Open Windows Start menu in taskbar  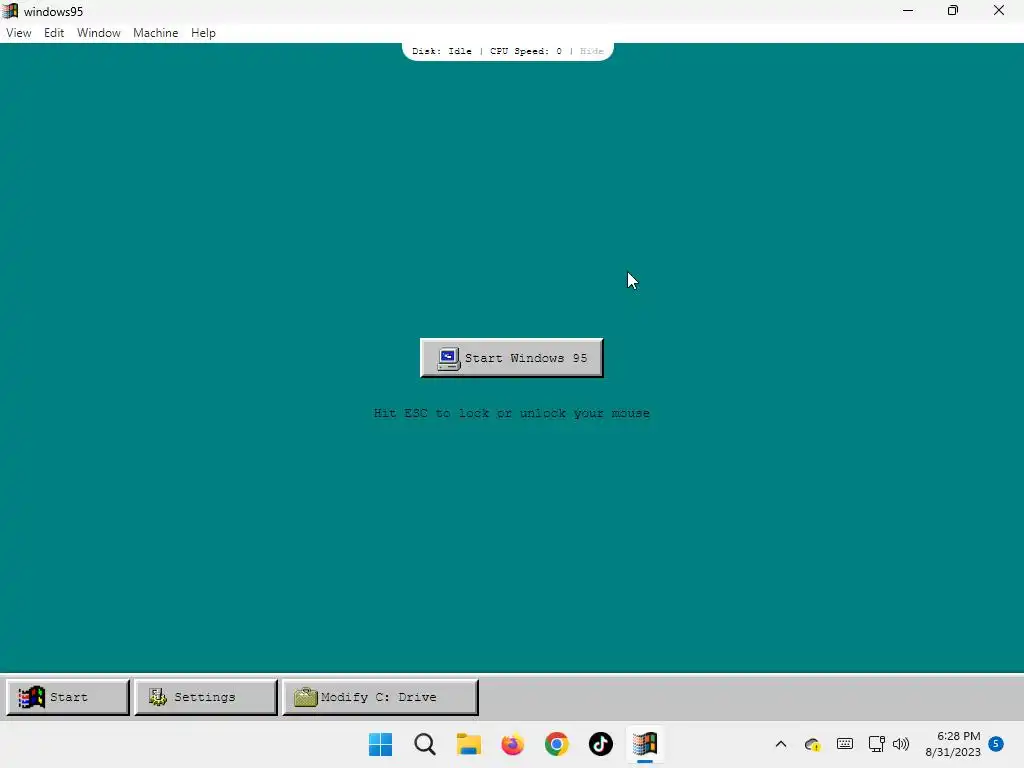point(380,744)
